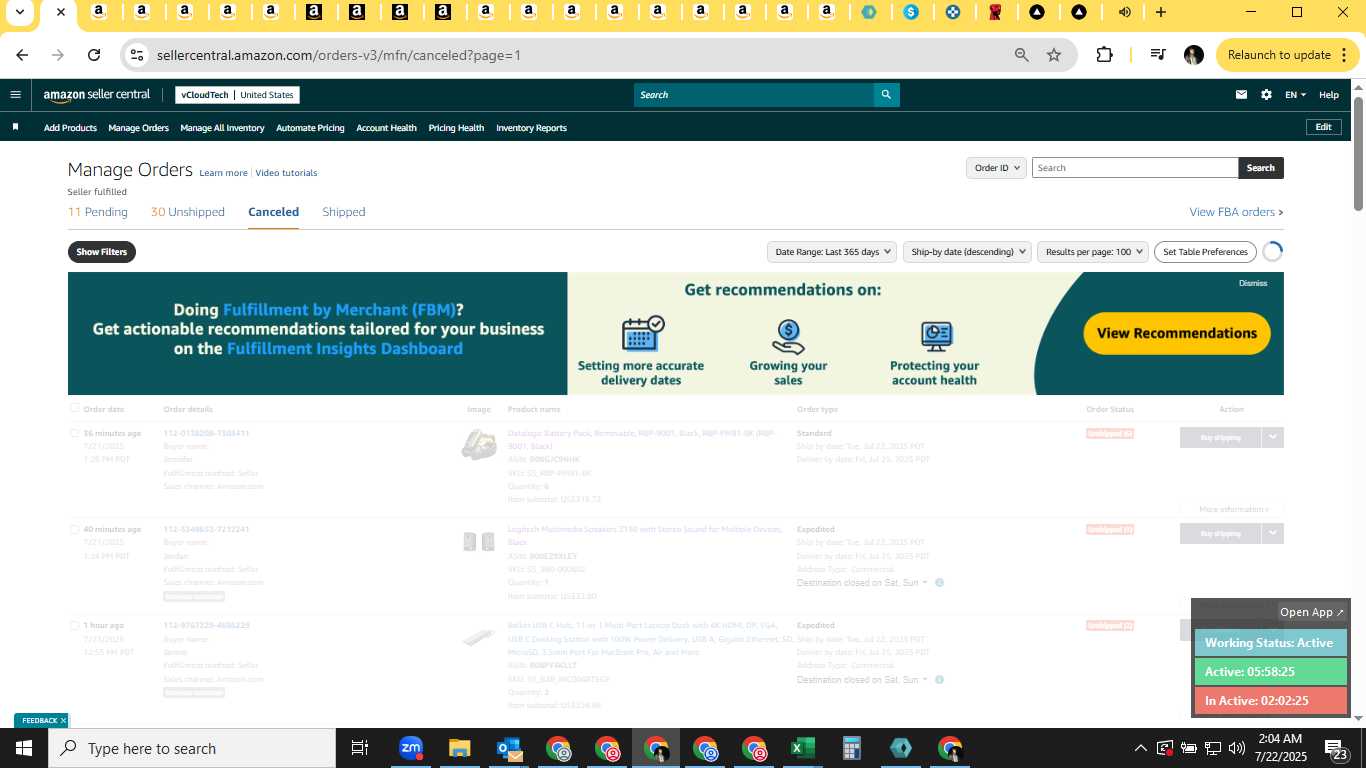The image size is (1366, 768).
Task: Open the Chrome extensions puzzle icon
Action: tap(1104, 55)
